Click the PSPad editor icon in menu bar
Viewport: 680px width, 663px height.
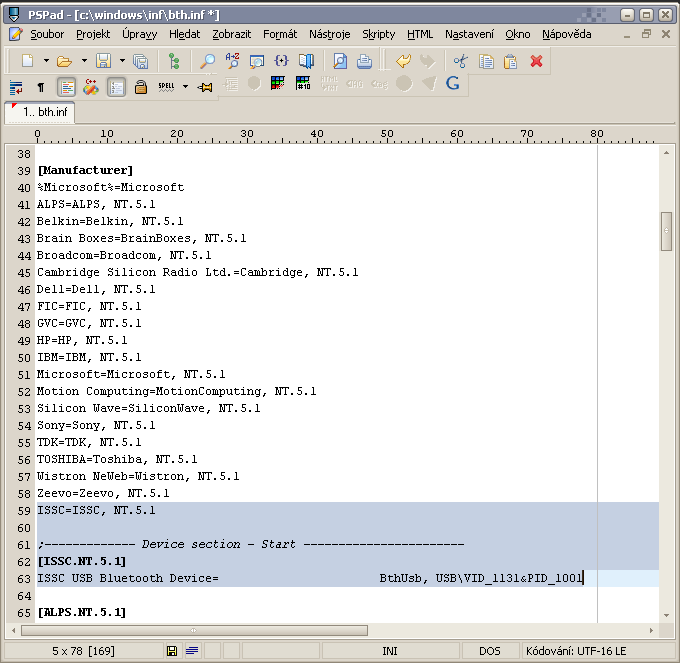(16, 34)
